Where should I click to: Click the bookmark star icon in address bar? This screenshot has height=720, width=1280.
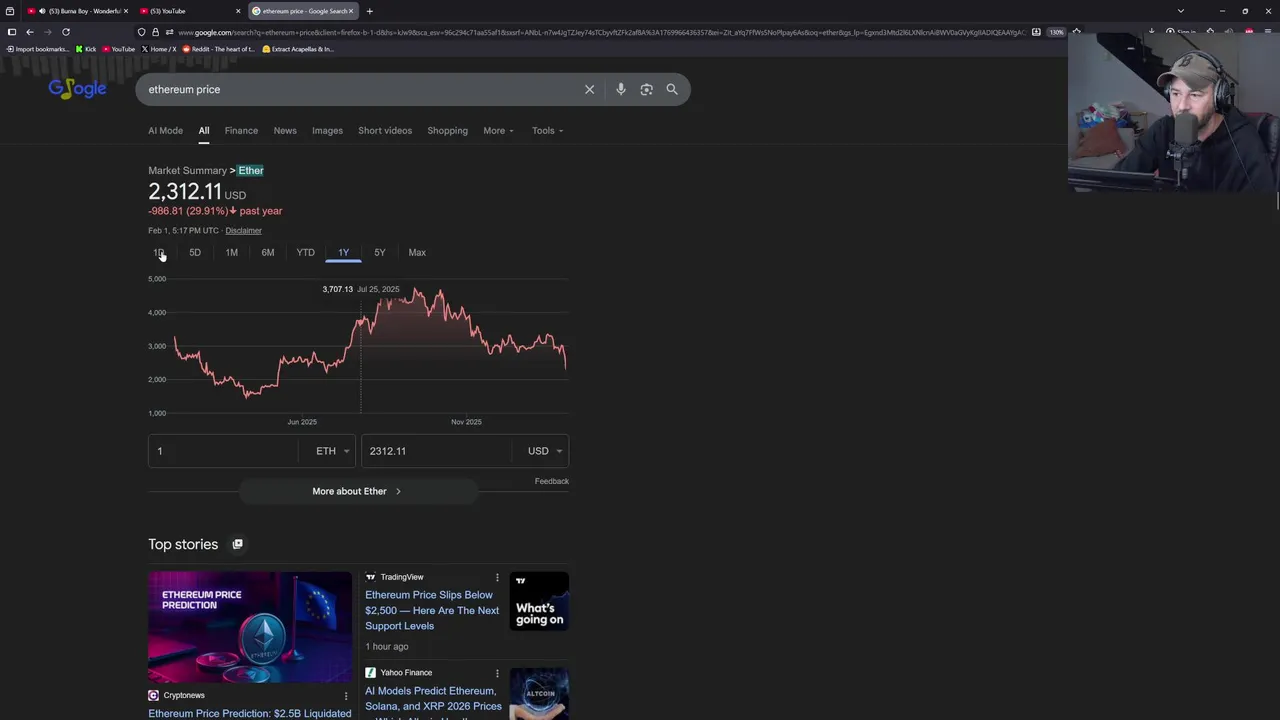point(1076,32)
